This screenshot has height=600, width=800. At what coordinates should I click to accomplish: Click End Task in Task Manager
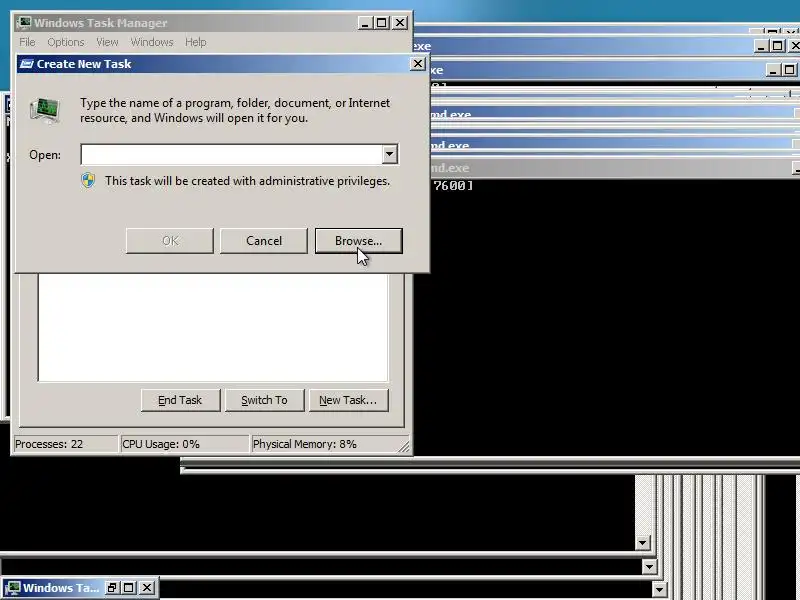181,400
